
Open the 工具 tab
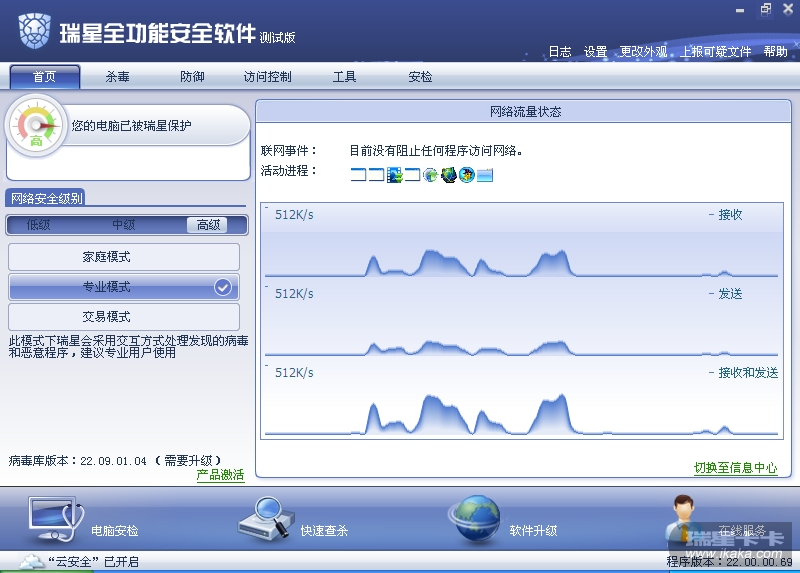344,77
